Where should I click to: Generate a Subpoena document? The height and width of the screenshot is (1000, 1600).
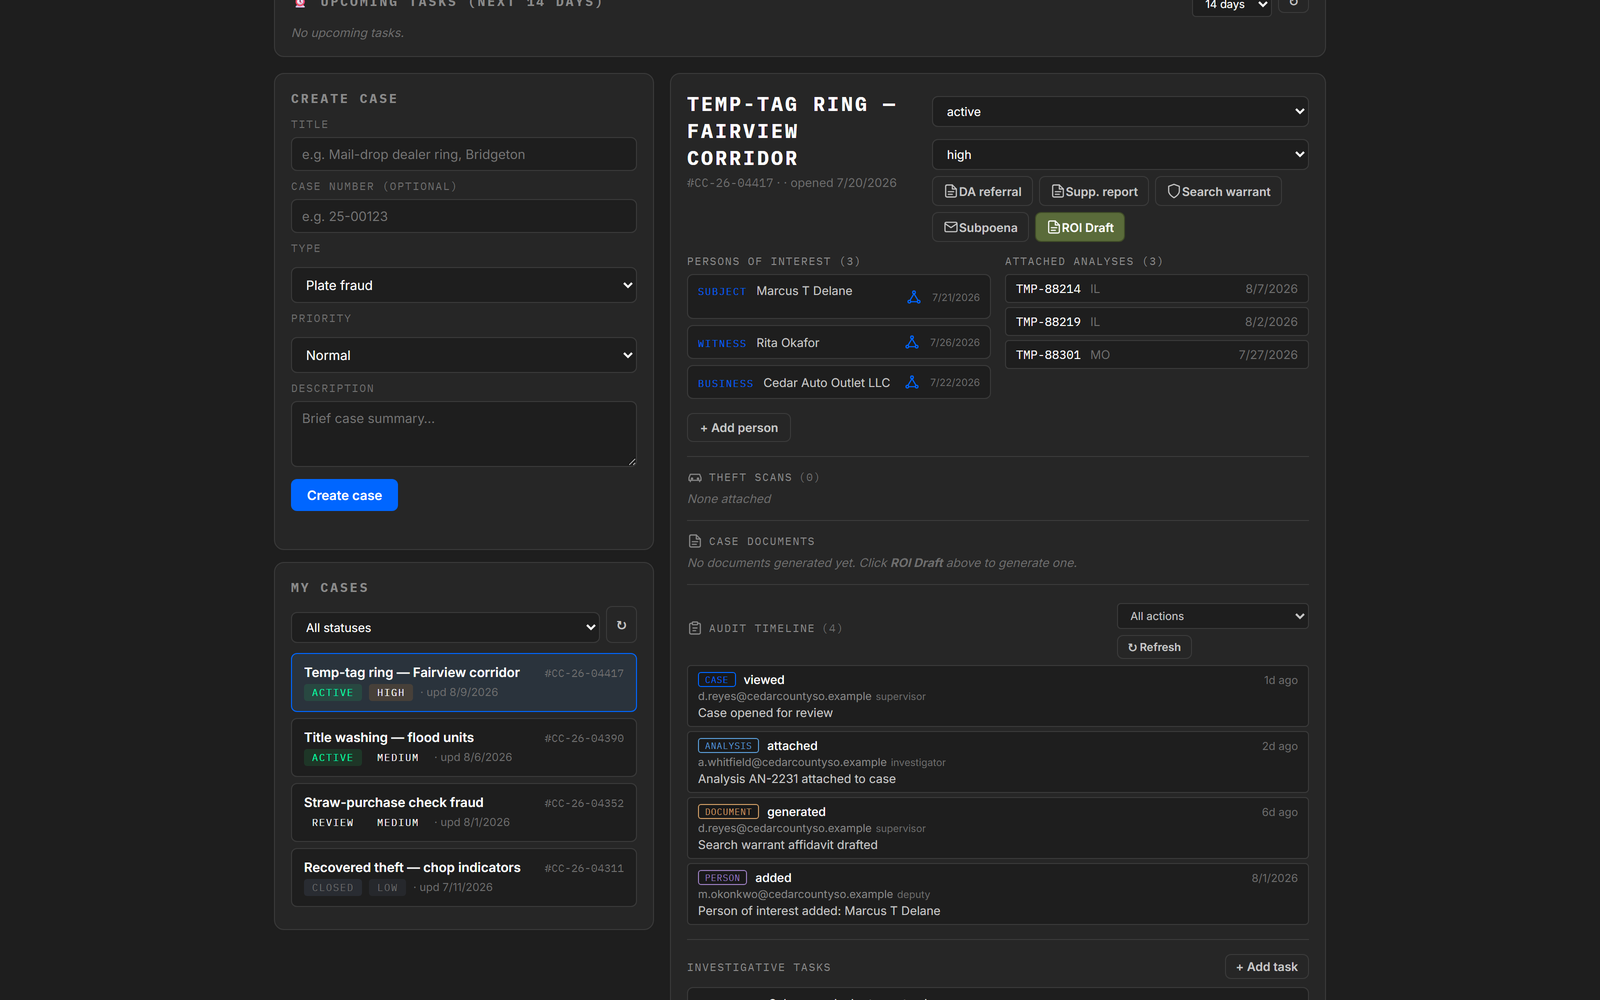pos(981,228)
